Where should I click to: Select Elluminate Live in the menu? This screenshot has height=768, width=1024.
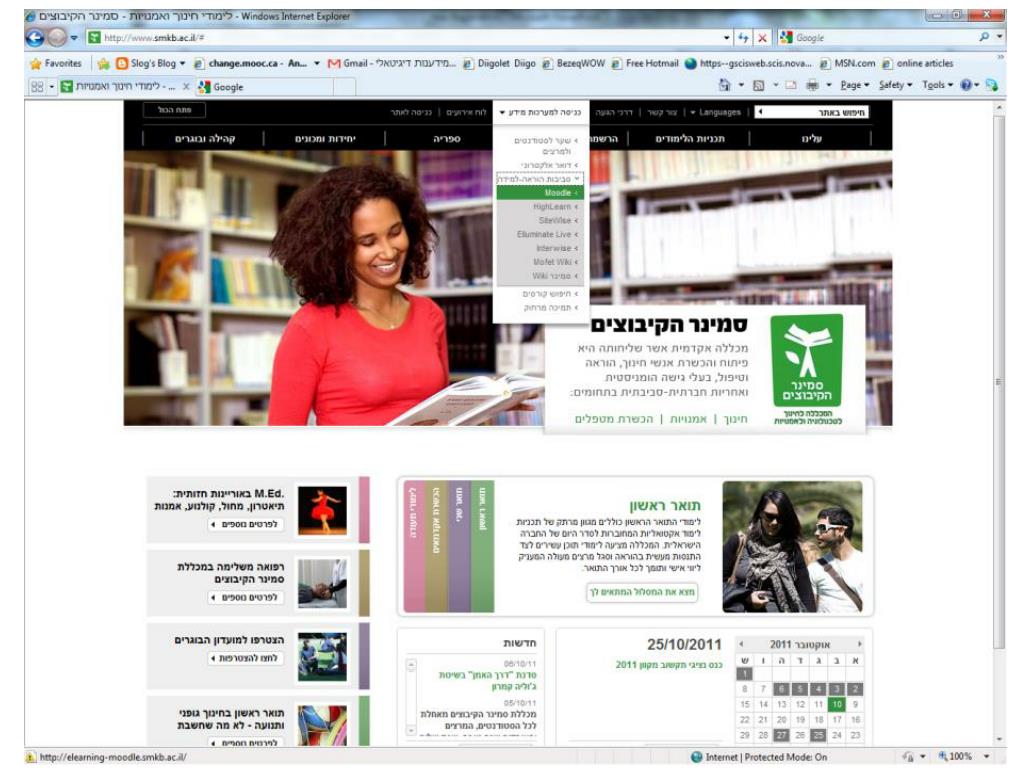pos(540,234)
